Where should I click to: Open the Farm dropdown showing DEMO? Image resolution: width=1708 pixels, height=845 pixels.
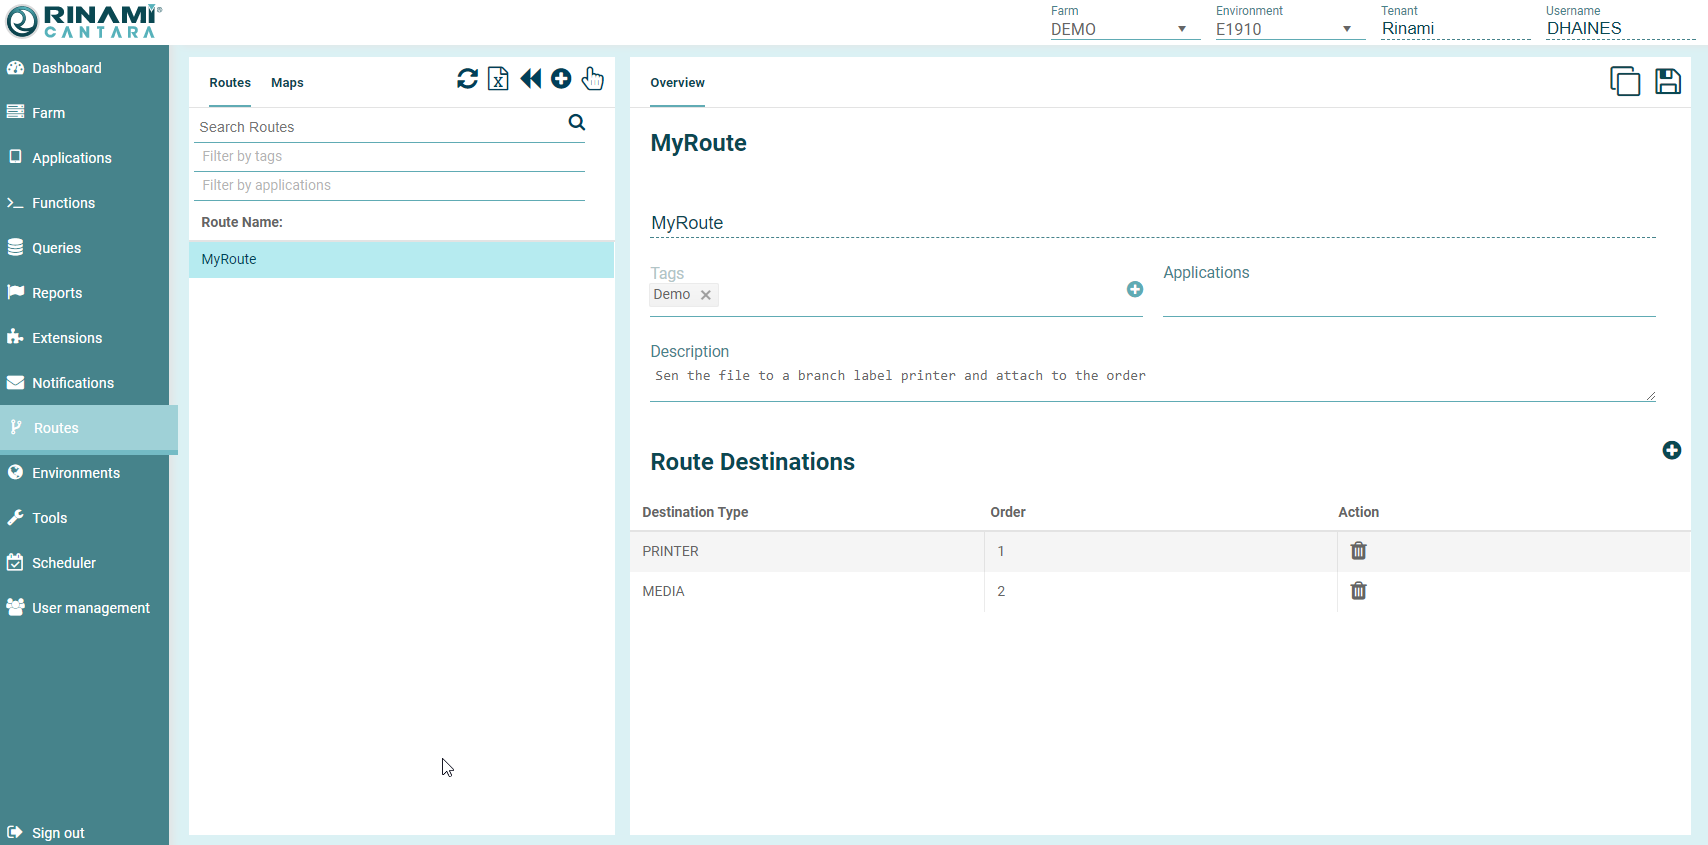pos(1124,29)
